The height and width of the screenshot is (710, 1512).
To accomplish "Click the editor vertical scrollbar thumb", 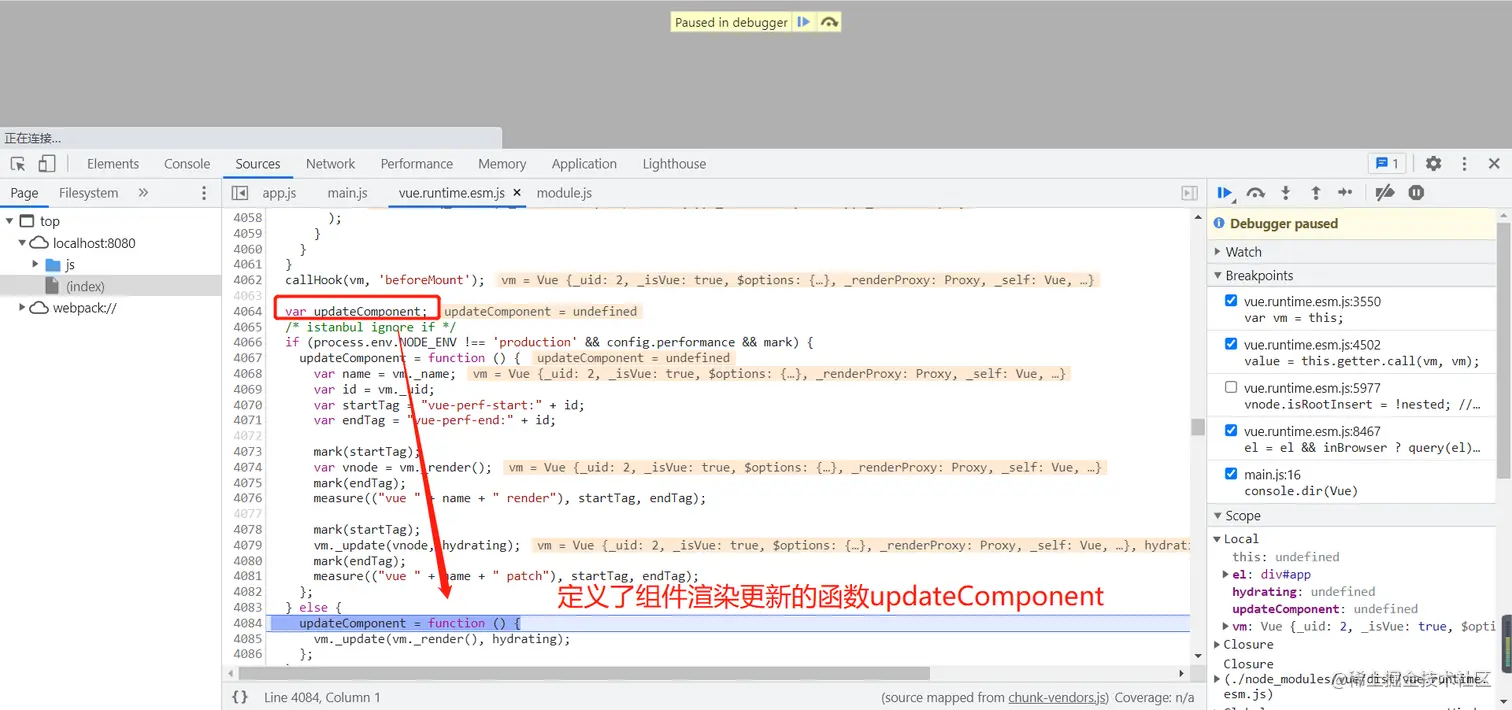I will tap(1197, 427).
